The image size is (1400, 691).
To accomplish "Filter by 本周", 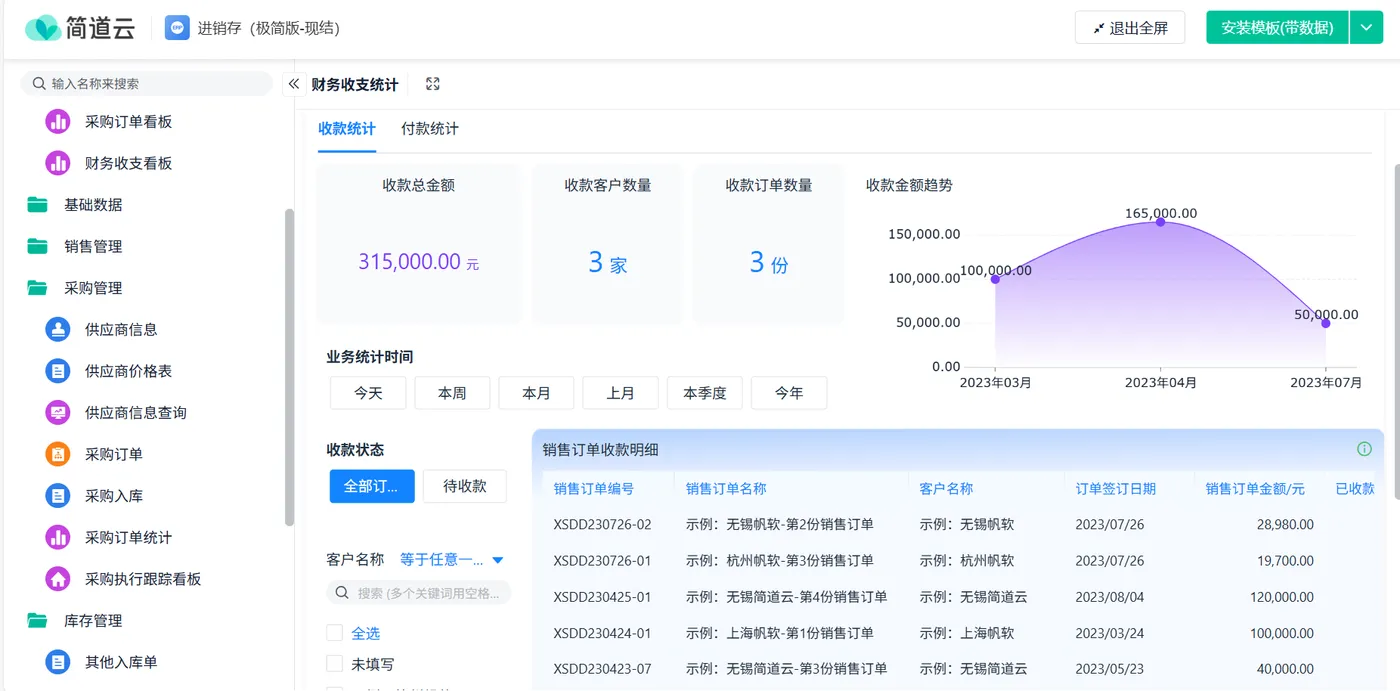I will click(452, 393).
